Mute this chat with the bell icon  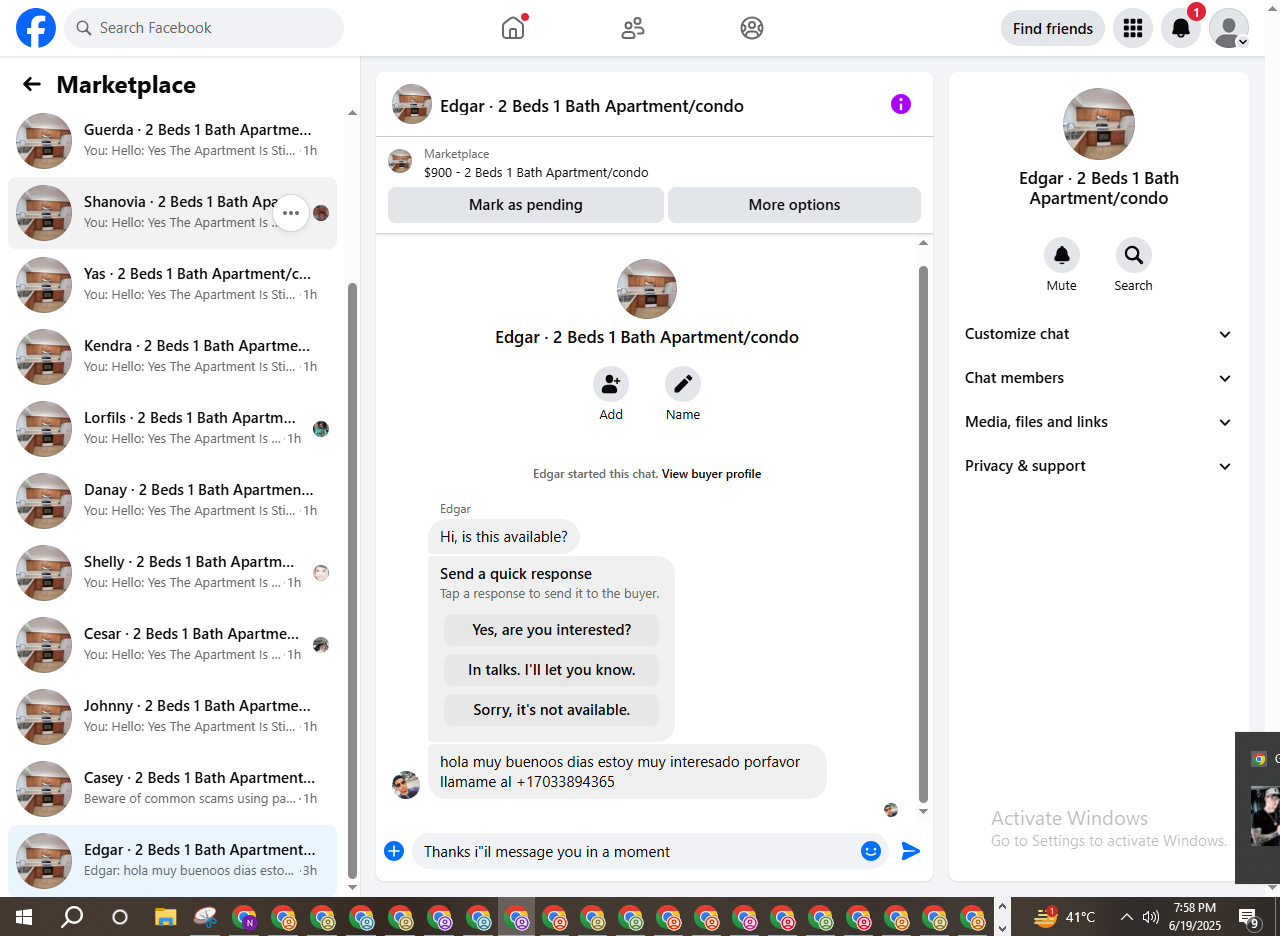pyautogui.click(x=1062, y=255)
